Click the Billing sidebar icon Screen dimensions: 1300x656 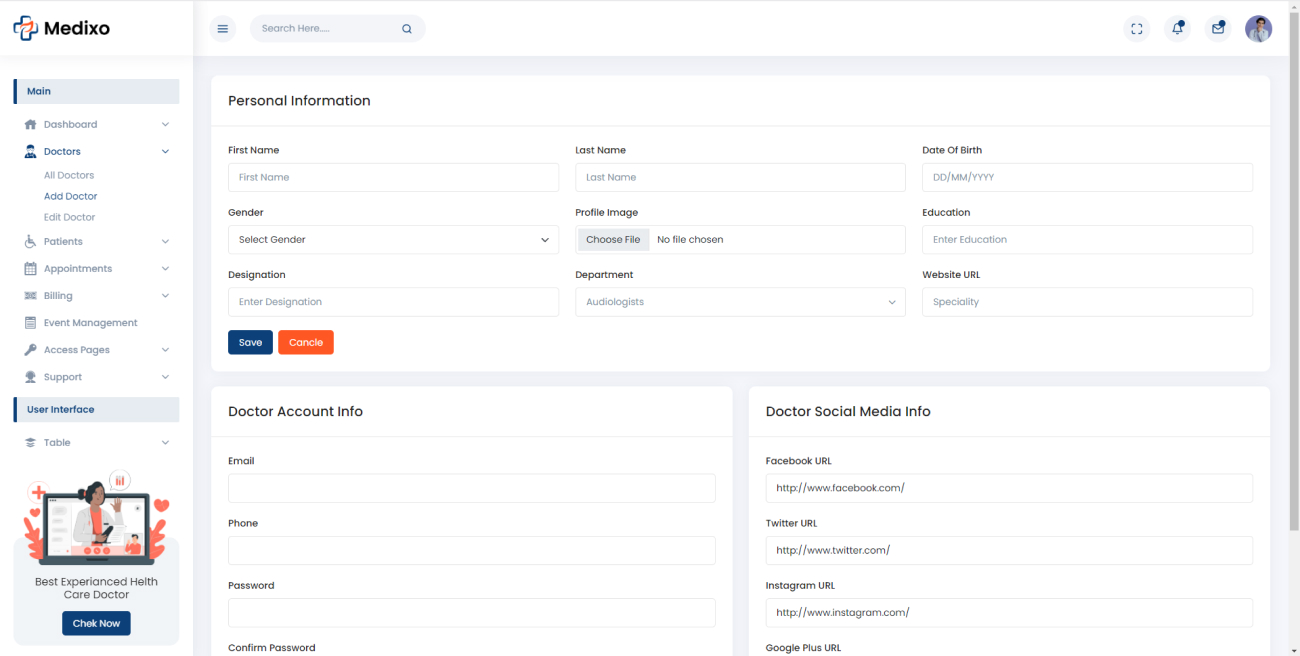(30, 296)
